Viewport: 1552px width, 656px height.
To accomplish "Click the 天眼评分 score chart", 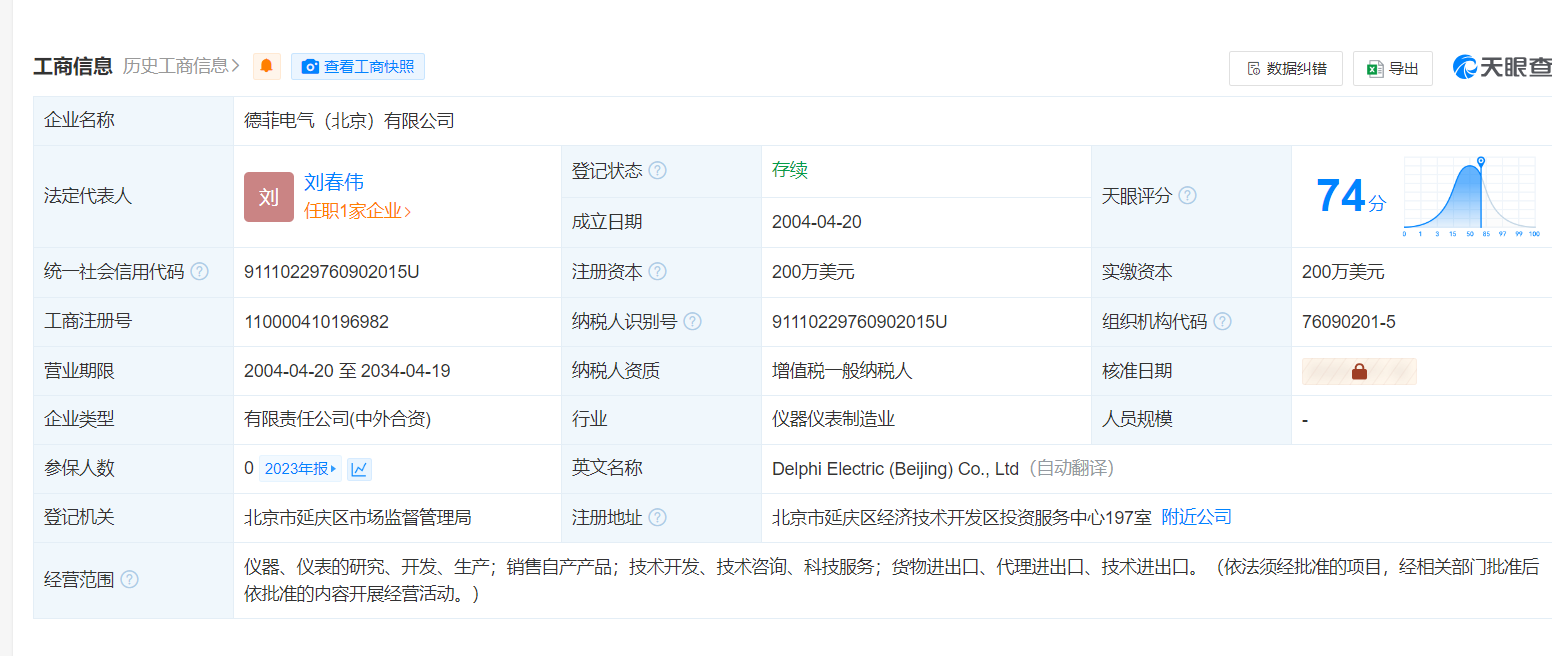I will [x=1470, y=197].
